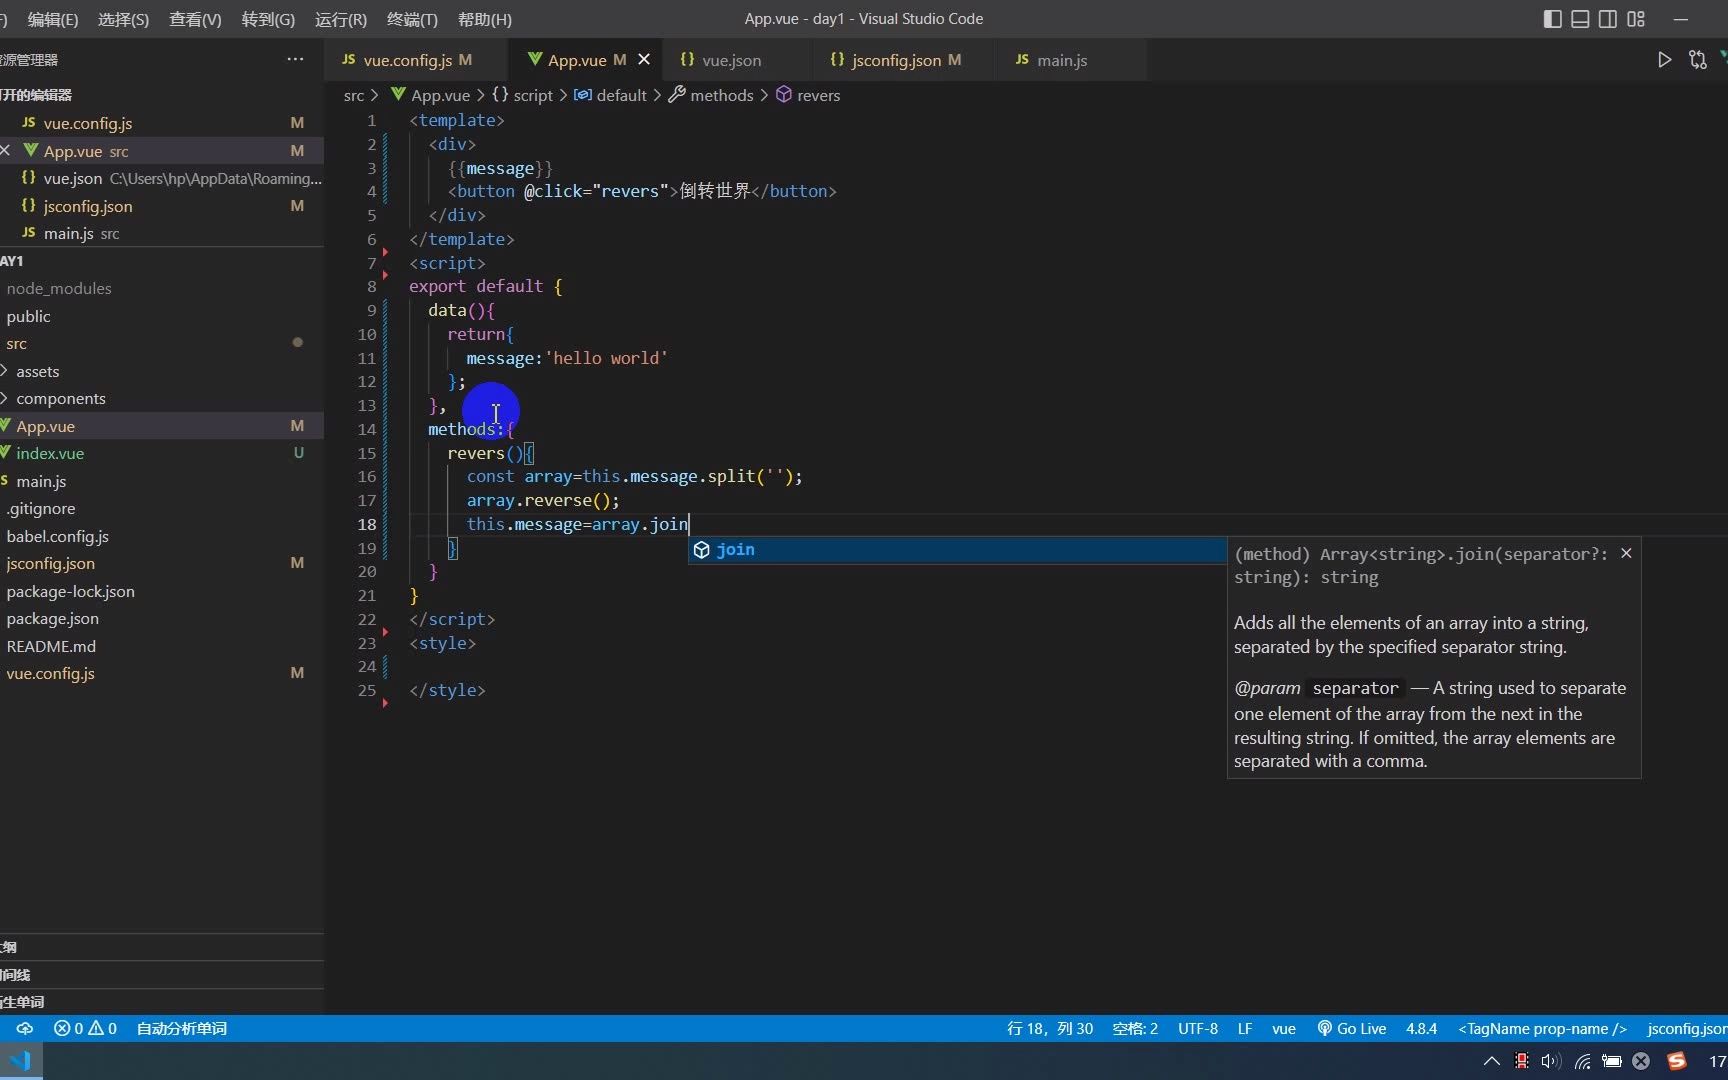1728x1080 pixels.
Task: Expand the public folder
Action: click(x=162, y=316)
